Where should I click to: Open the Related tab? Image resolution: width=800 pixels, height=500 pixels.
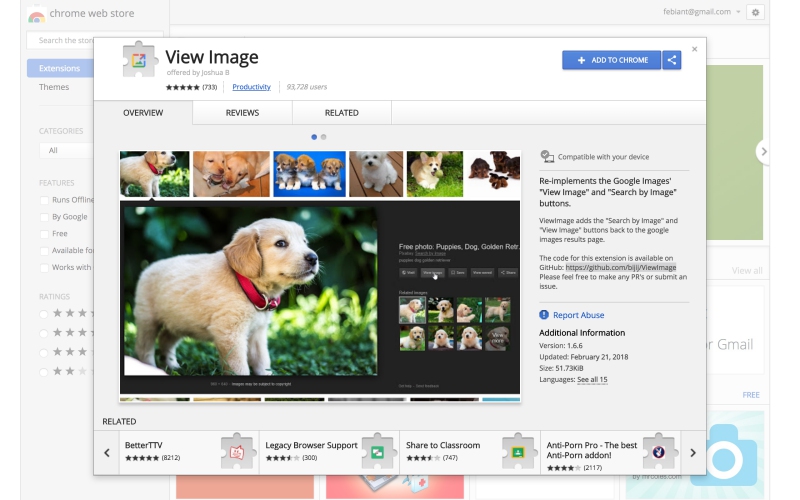pos(341,113)
